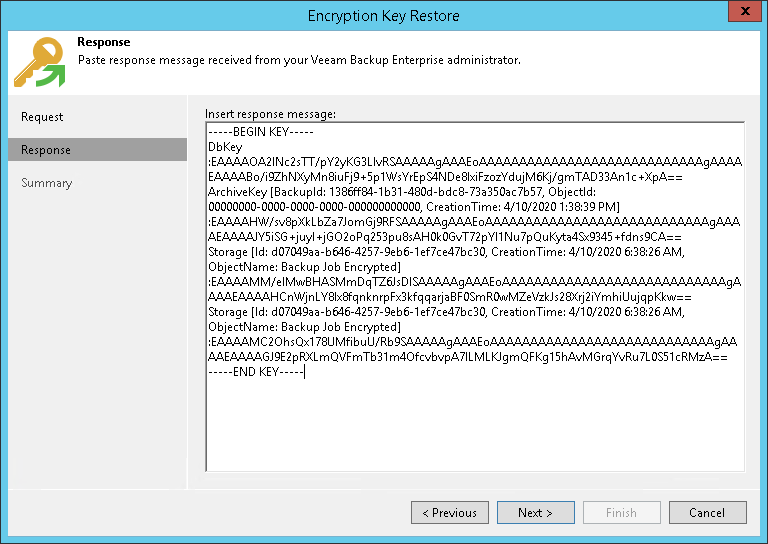Click the 'Insert response message' label
Image resolution: width=768 pixels, height=544 pixels.
click(270, 114)
